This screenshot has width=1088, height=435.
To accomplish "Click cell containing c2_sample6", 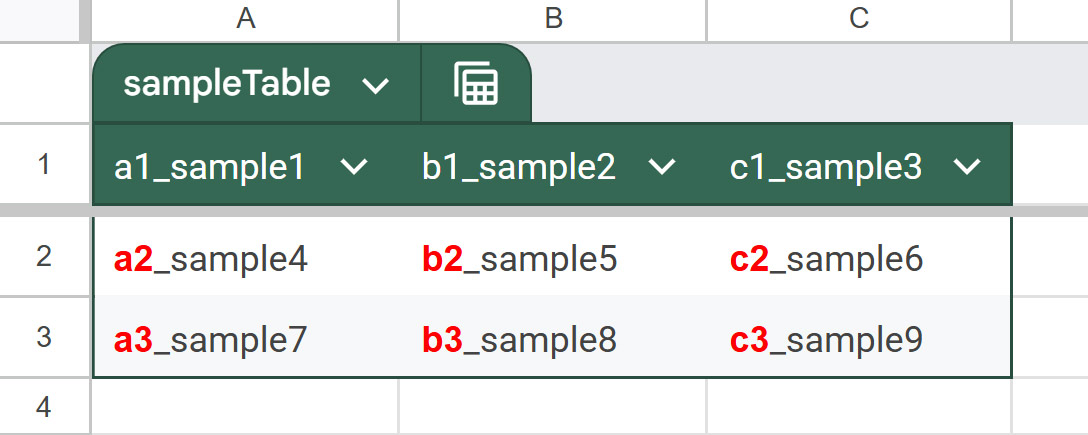I will point(826,259).
